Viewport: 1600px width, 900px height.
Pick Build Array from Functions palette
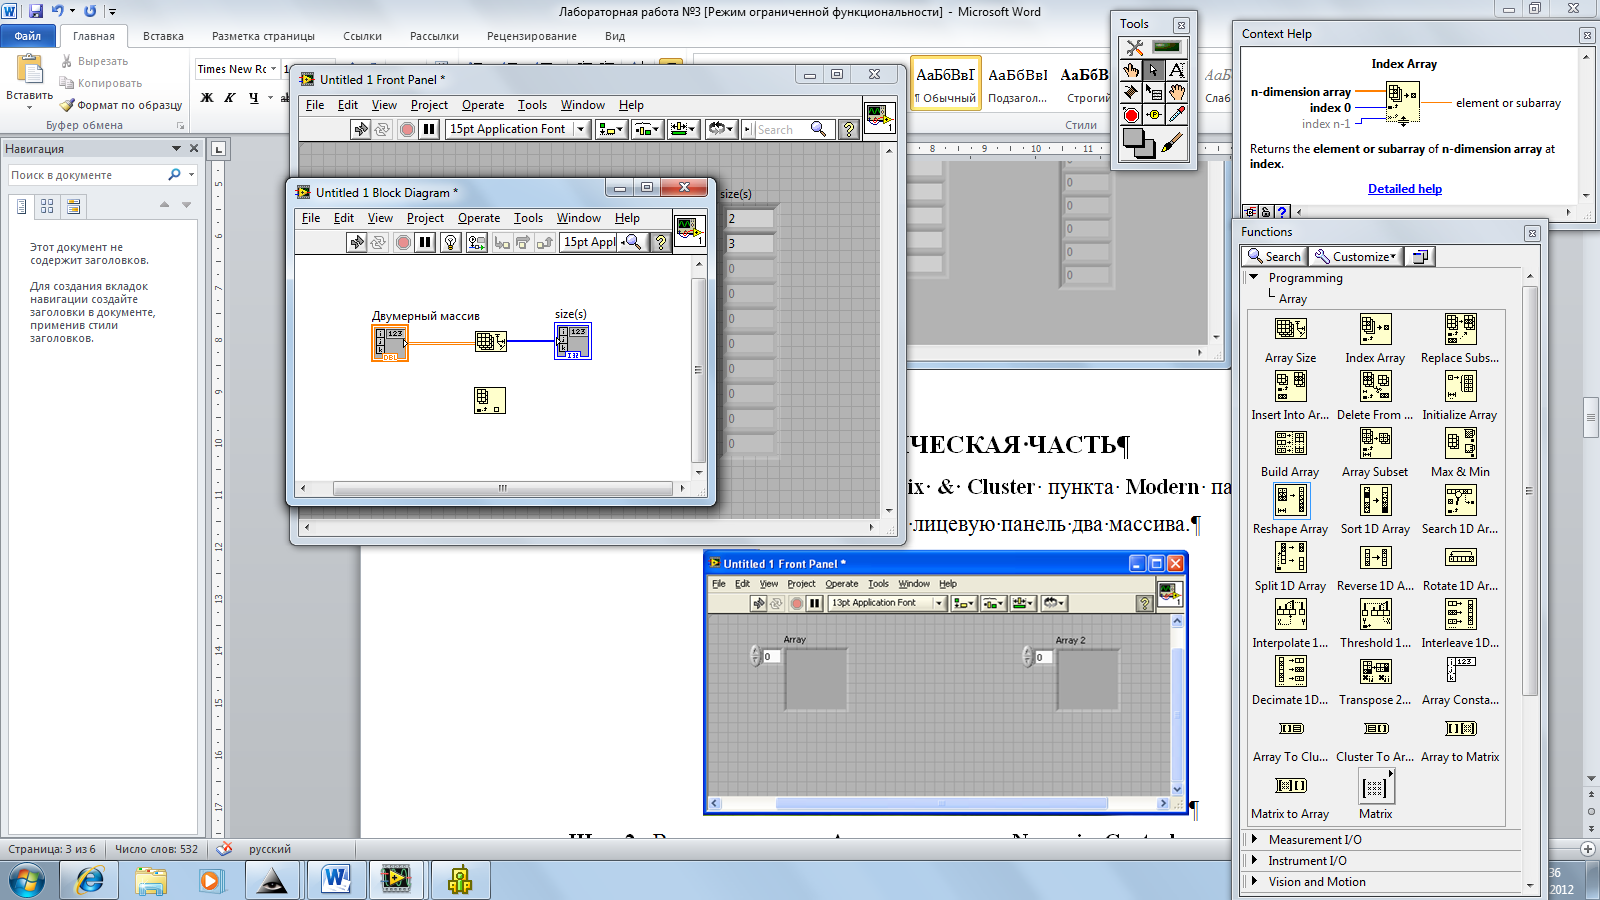1290,443
